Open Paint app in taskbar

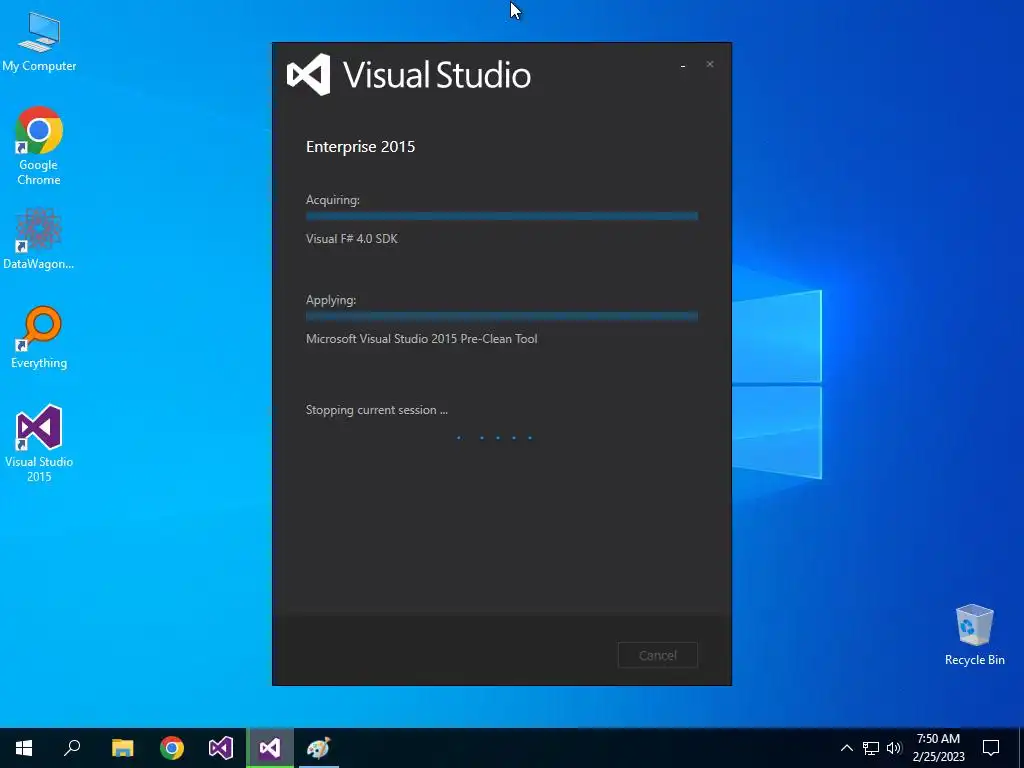pyautogui.click(x=319, y=748)
